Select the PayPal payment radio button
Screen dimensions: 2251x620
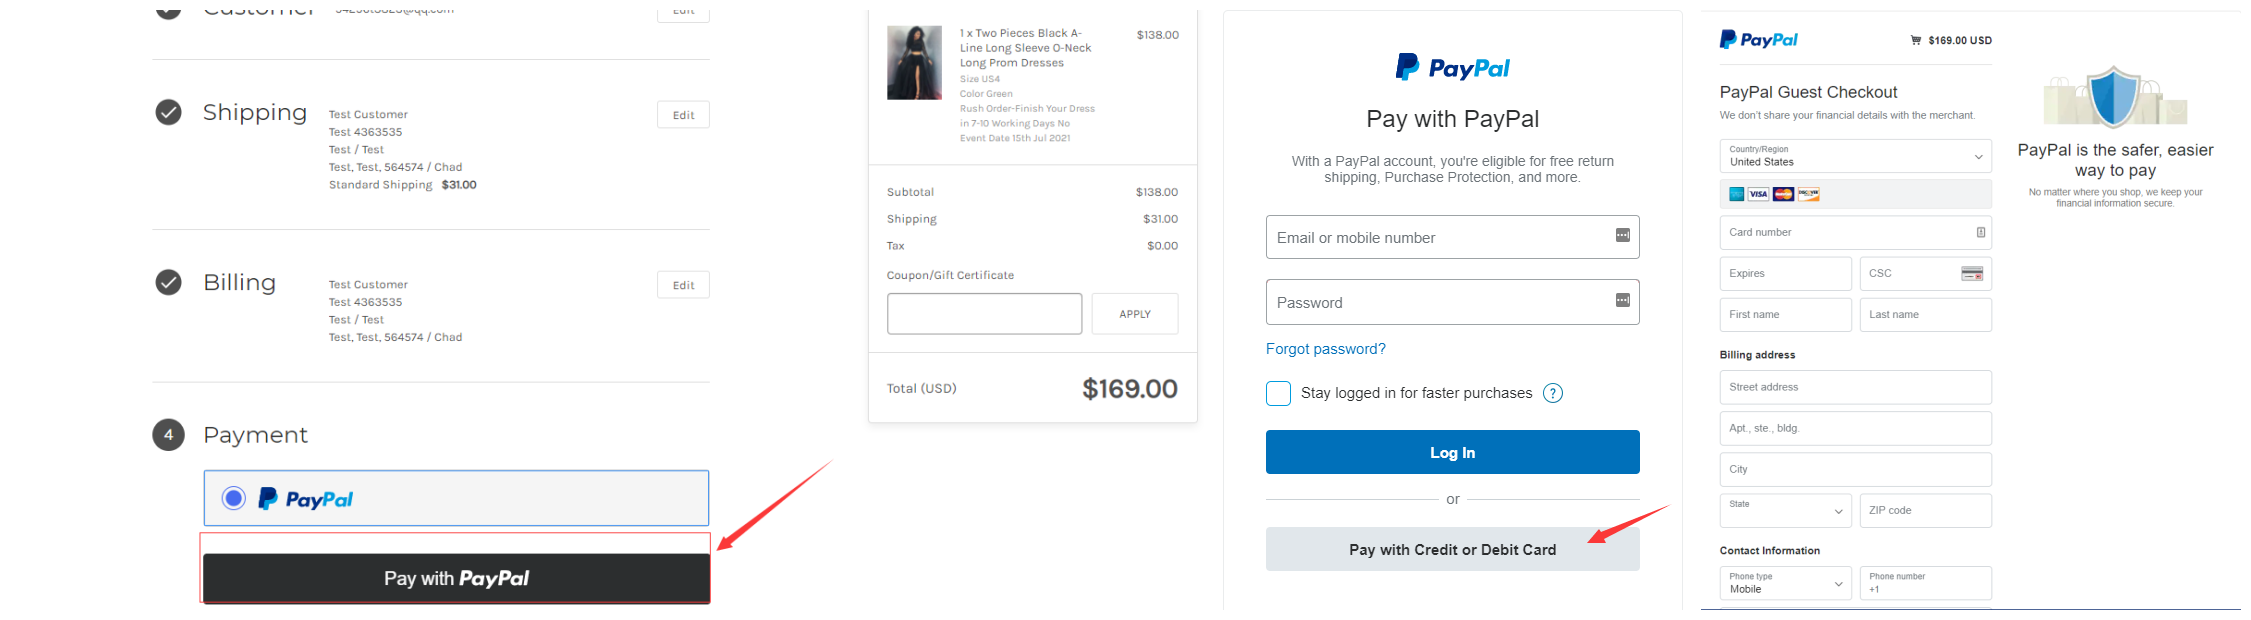(x=234, y=498)
